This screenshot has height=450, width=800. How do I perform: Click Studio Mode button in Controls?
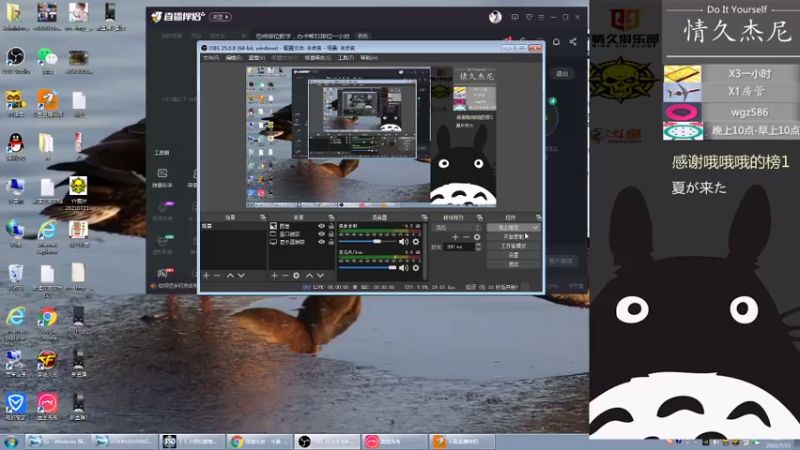pos(513,246)
